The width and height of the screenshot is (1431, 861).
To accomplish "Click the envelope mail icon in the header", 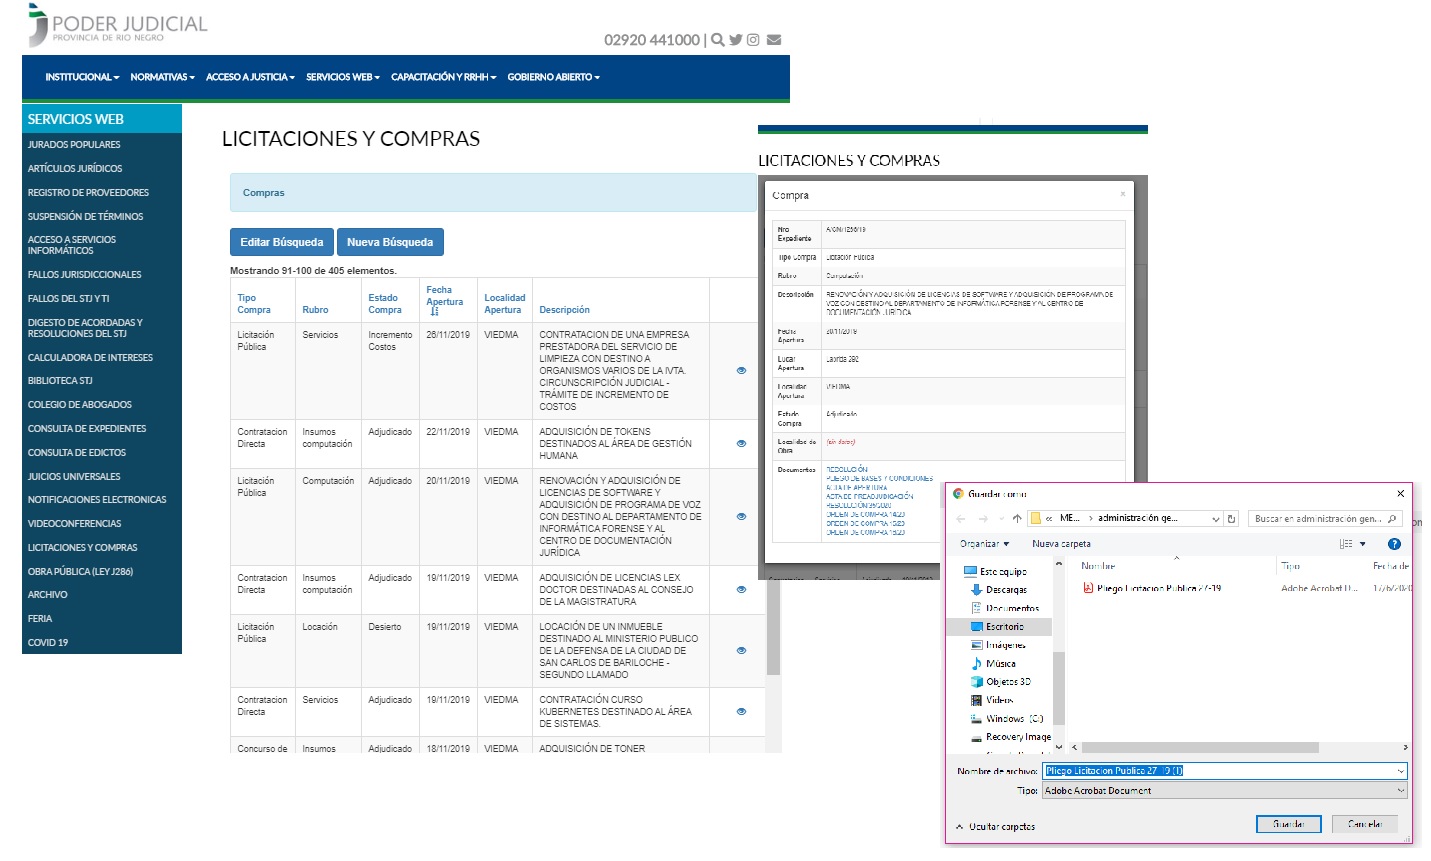I will click(x=773, y=40).
